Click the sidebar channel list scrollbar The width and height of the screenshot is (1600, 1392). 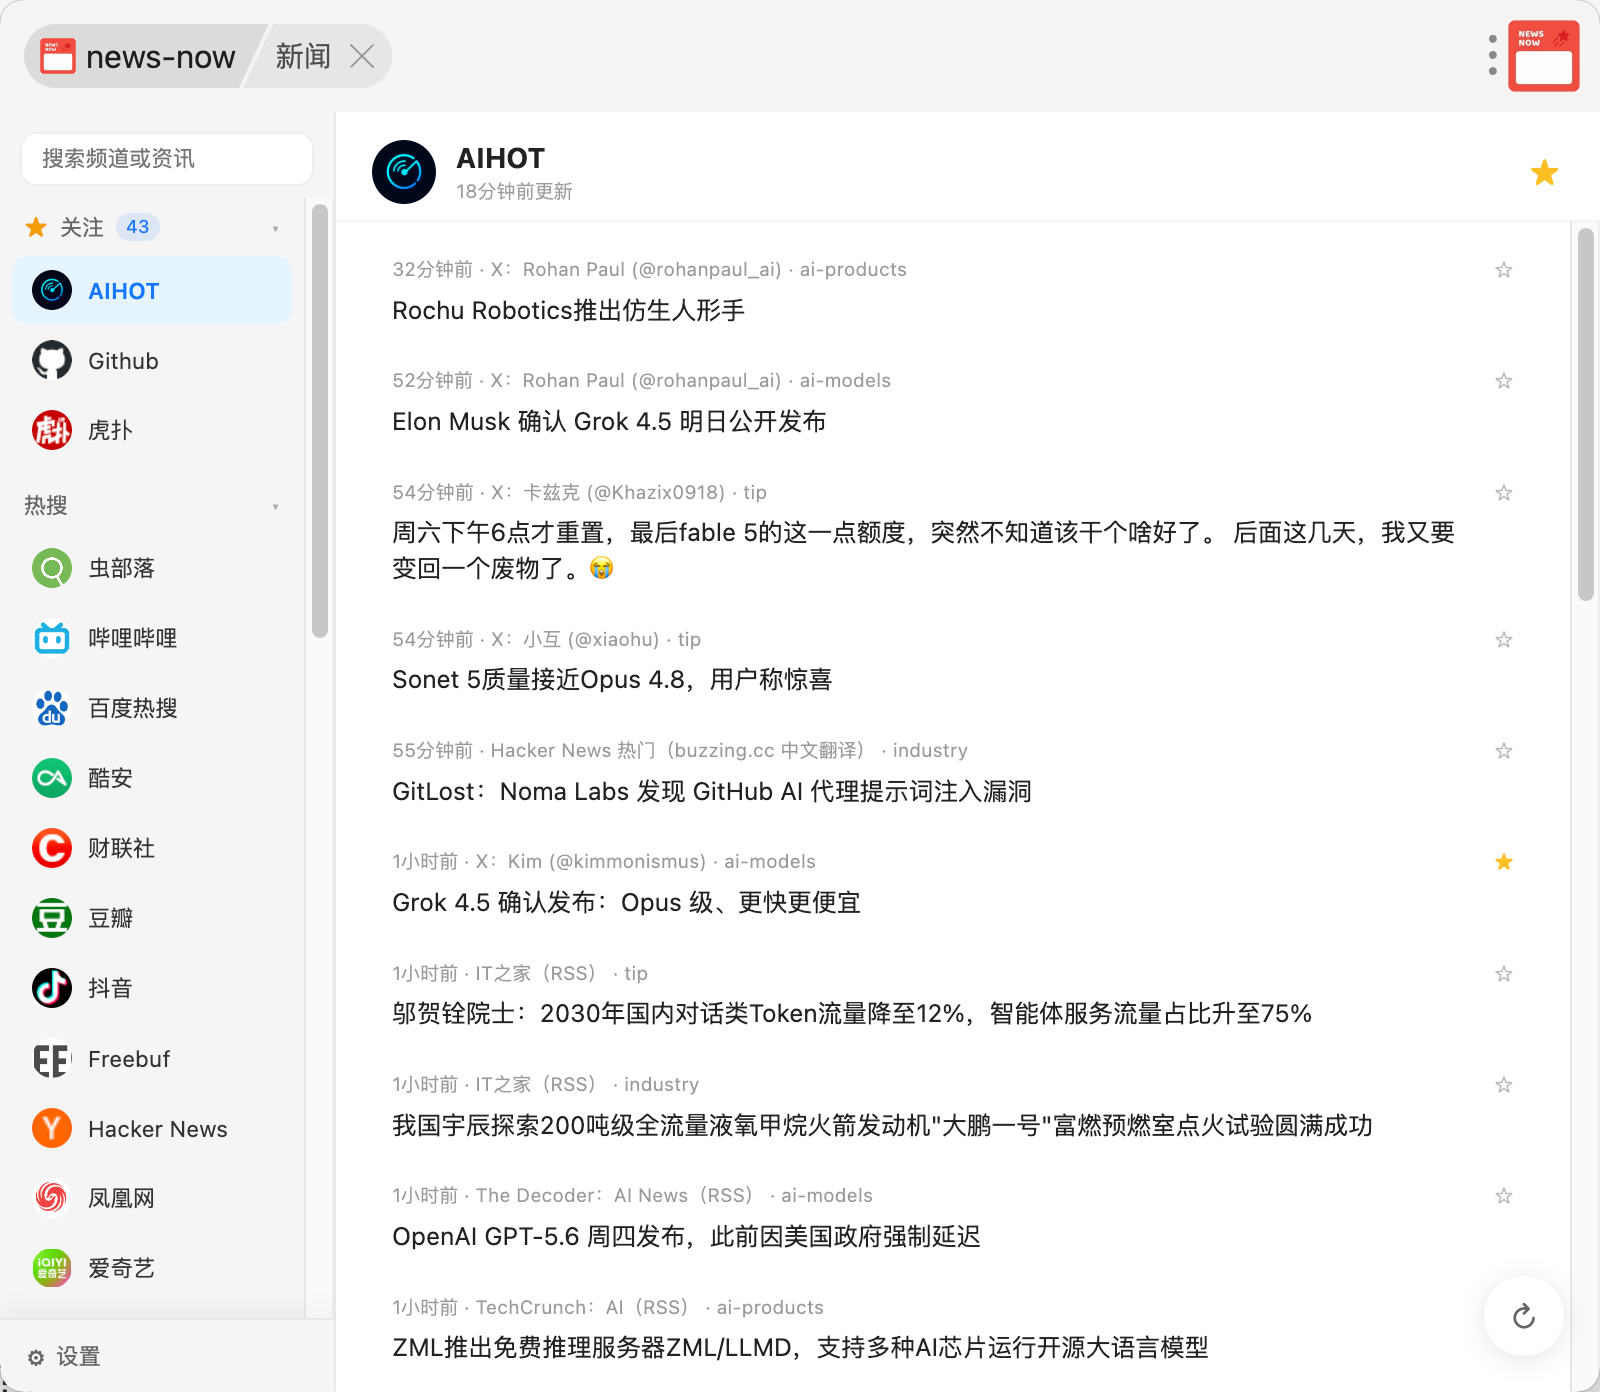(x=320, y=420)
